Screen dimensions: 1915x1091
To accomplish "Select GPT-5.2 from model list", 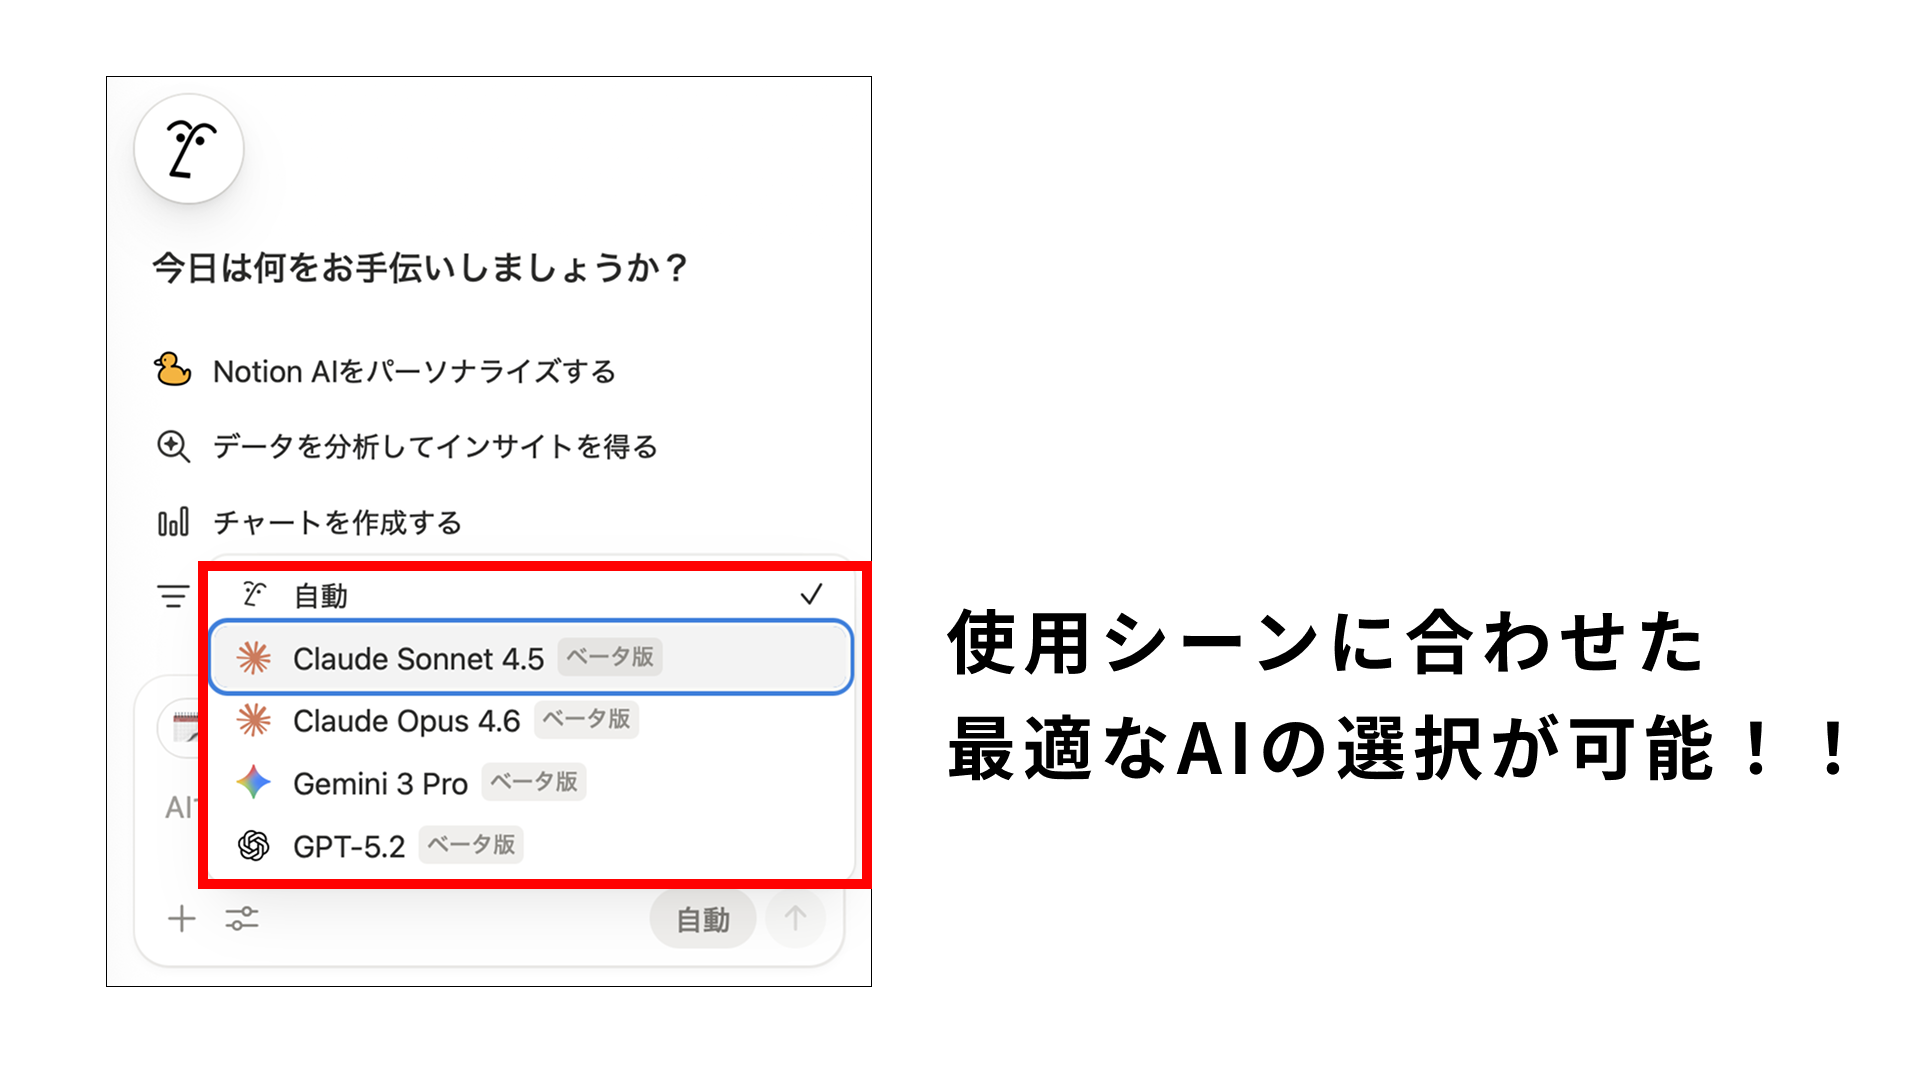I will (x=531, y=846).
